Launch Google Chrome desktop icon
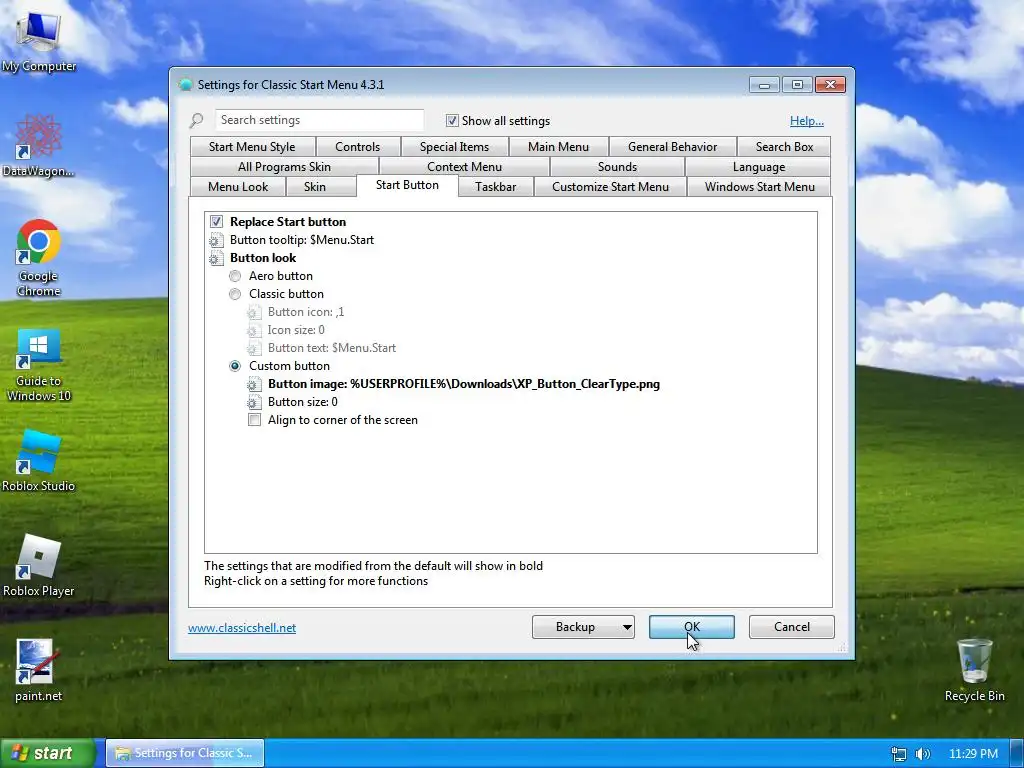The width and height of the screenshot is (1024, 768). (x=39, y=258)
